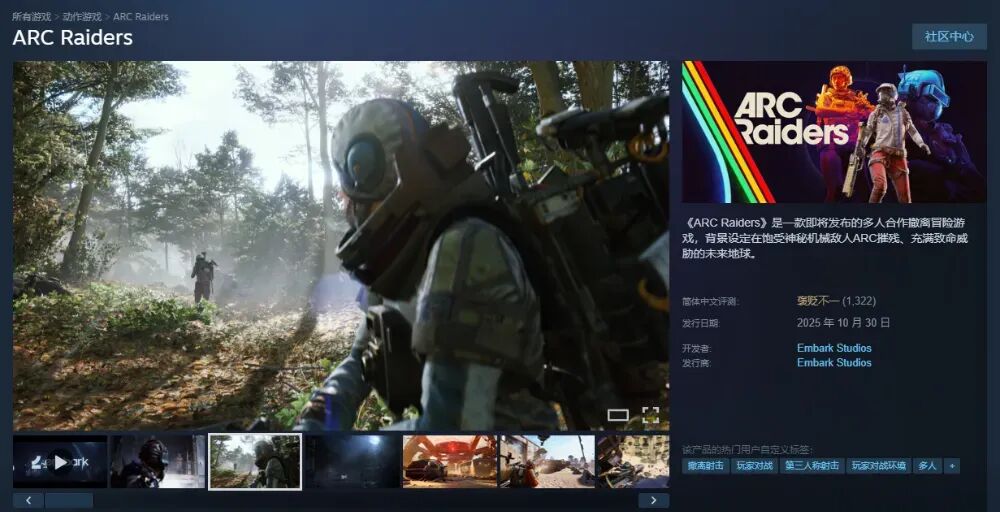Select the 玩家对战 tag

coord(754,466)
